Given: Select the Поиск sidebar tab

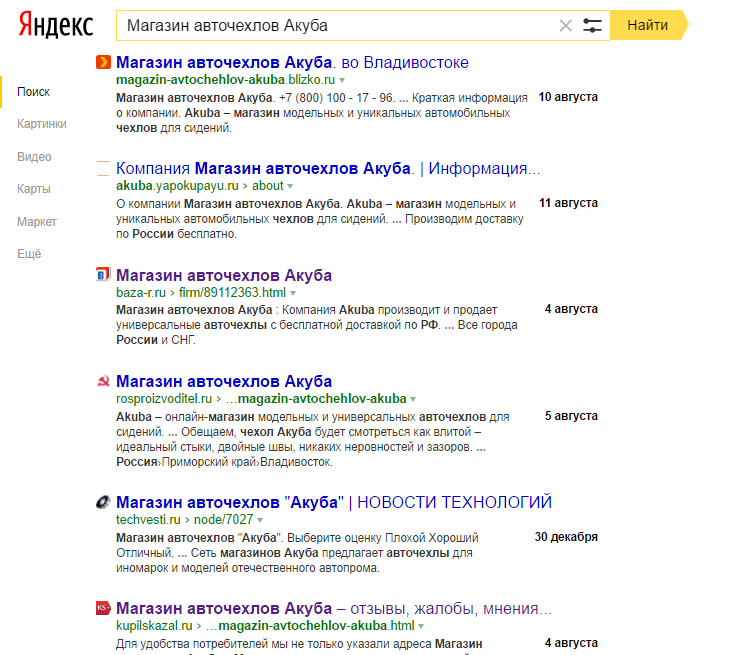Looking at the screenshot, I should (x=33, y=92).
